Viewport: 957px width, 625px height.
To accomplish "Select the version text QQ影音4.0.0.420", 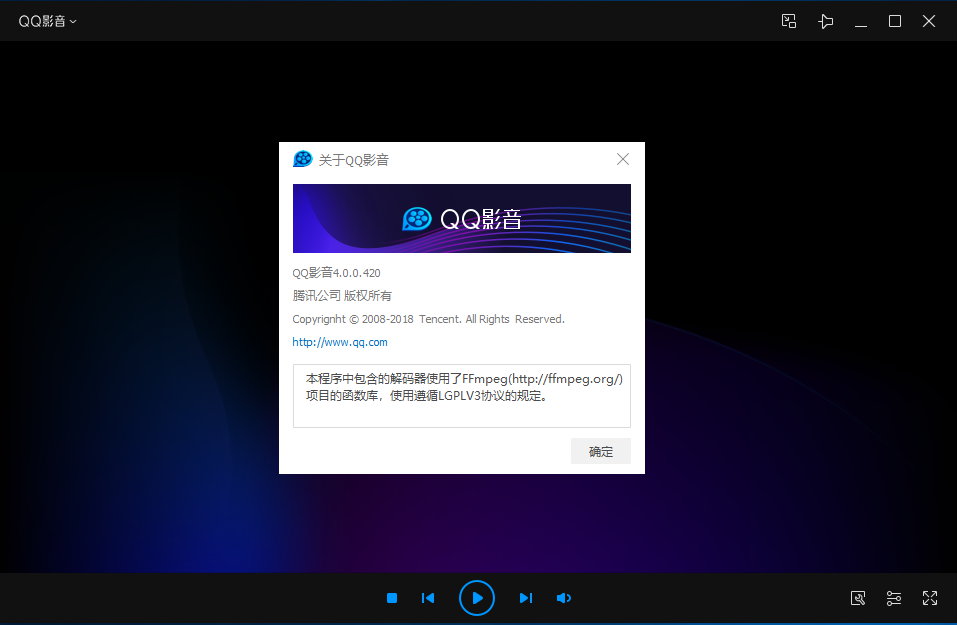I will pos(336,273).
